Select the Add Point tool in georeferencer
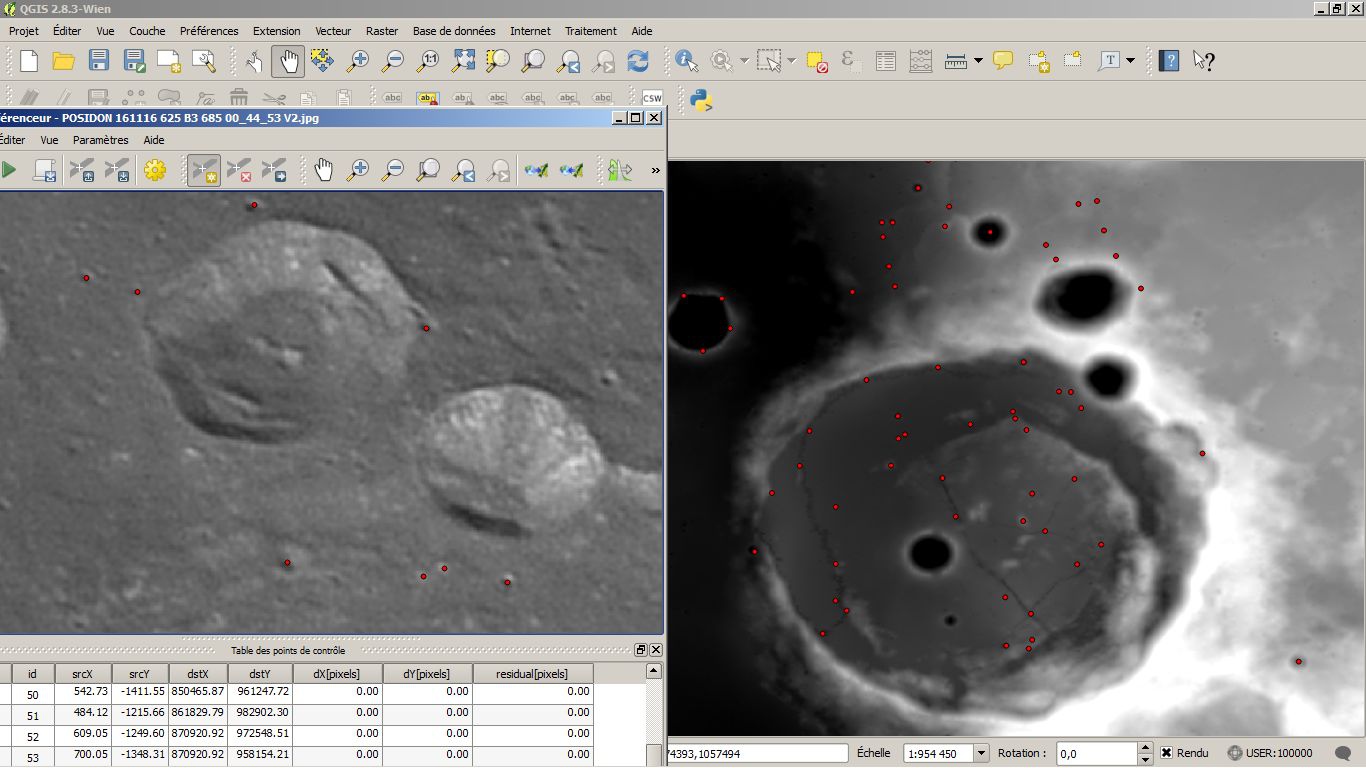Image resolution: width=1366 pixels, height=768 pixels. click(204, 170)
